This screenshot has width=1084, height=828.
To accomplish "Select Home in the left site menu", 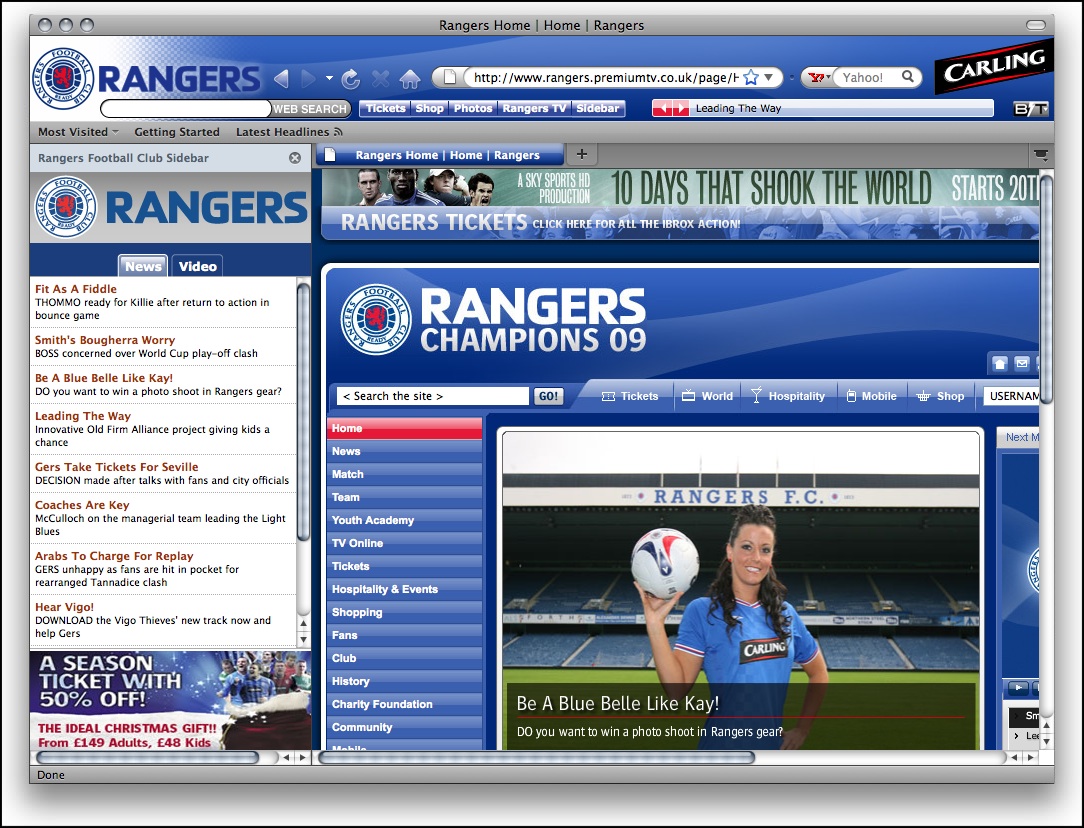I will (x=404, y=429).
